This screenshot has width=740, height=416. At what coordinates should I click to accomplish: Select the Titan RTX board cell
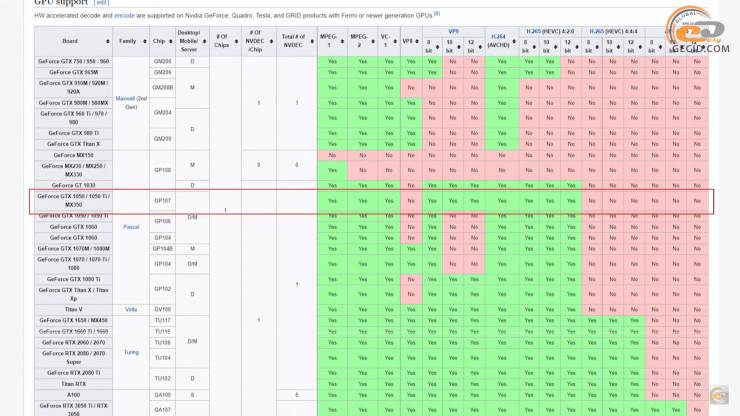pyautogui.click(x=73, y=384)
